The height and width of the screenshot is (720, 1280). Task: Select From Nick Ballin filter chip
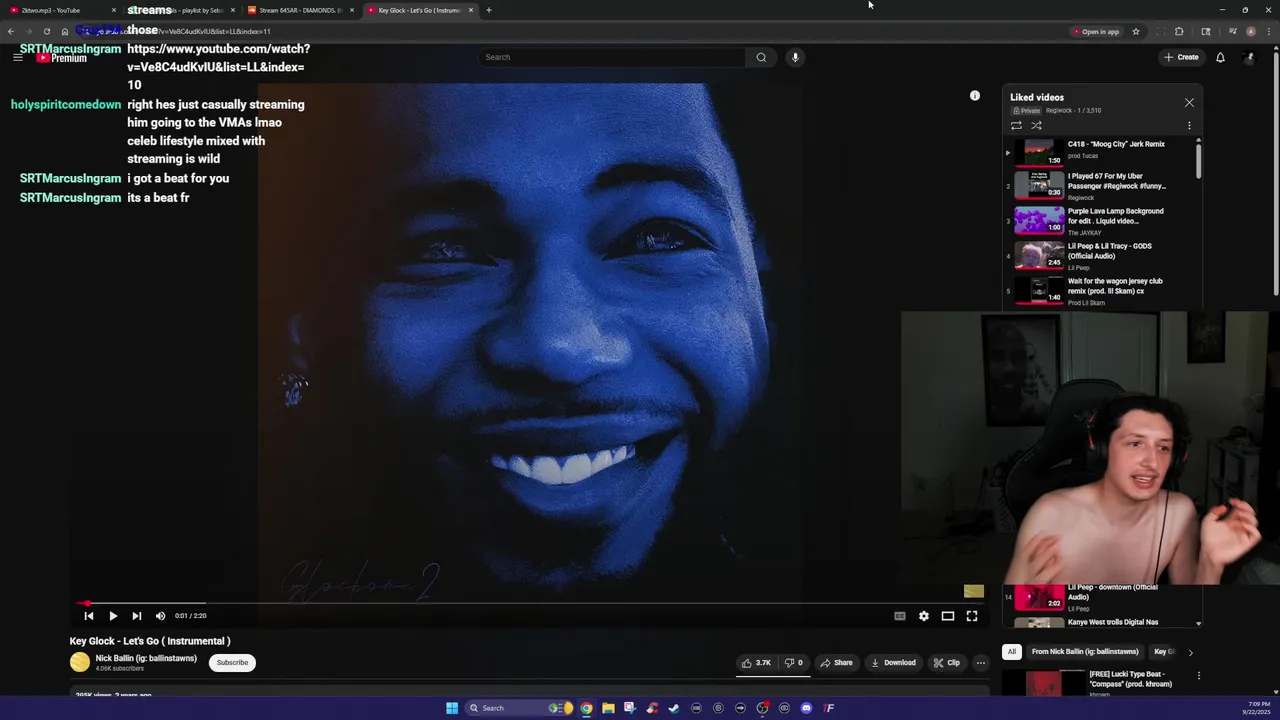[x=1085, y=652]
